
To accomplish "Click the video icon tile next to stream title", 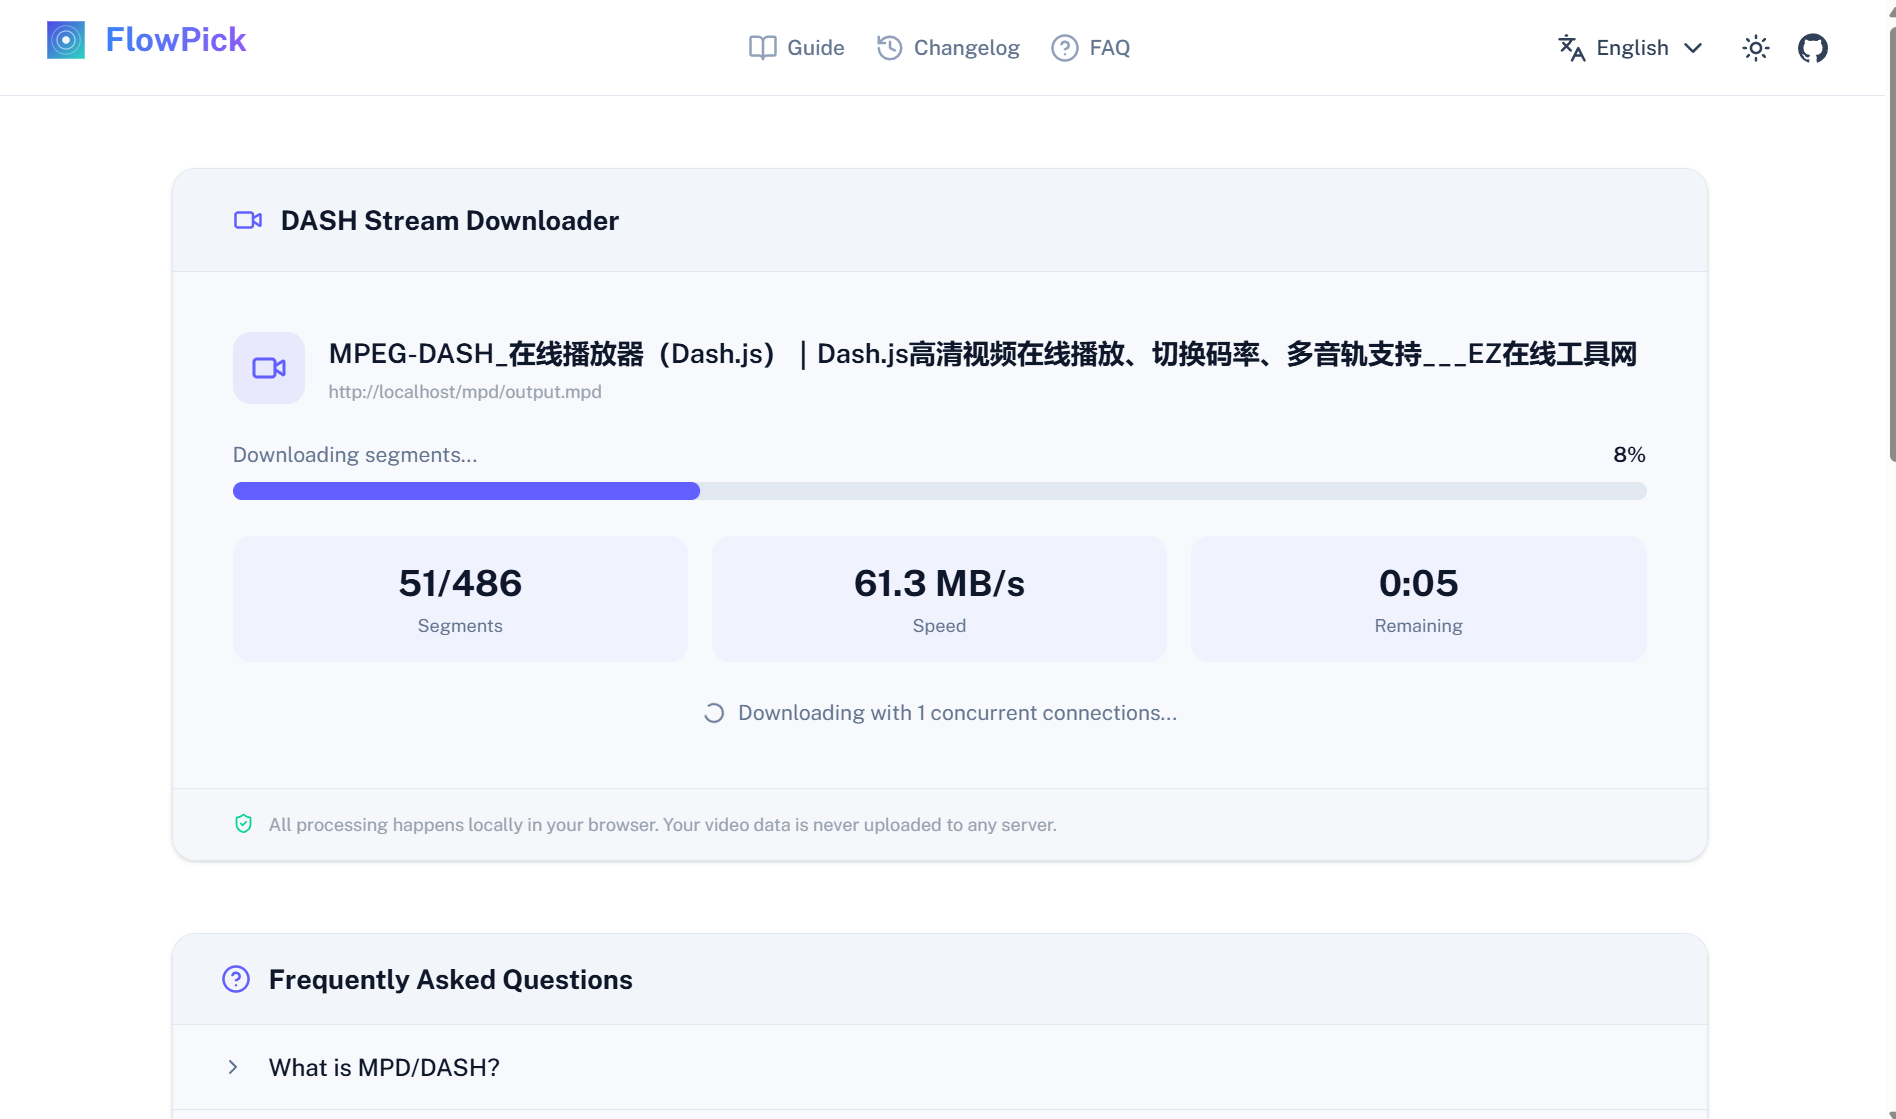I will [x=269, y=368].
